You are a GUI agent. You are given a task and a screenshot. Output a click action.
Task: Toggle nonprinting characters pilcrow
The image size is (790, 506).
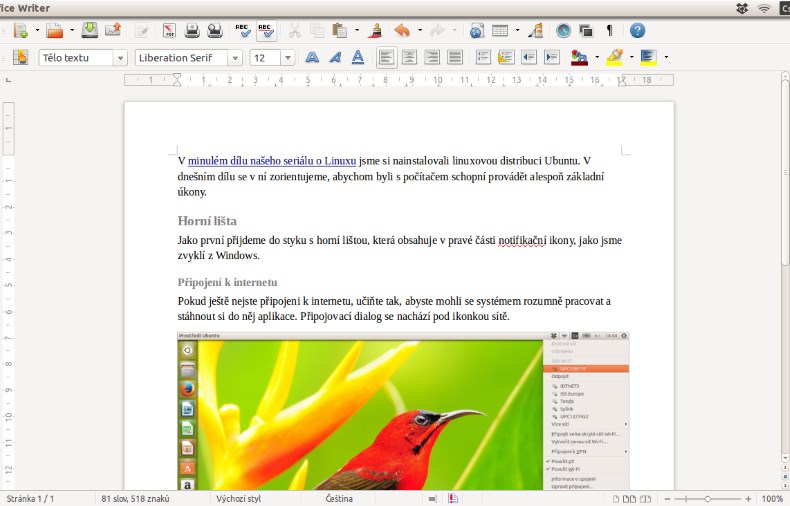pos(610,31)
